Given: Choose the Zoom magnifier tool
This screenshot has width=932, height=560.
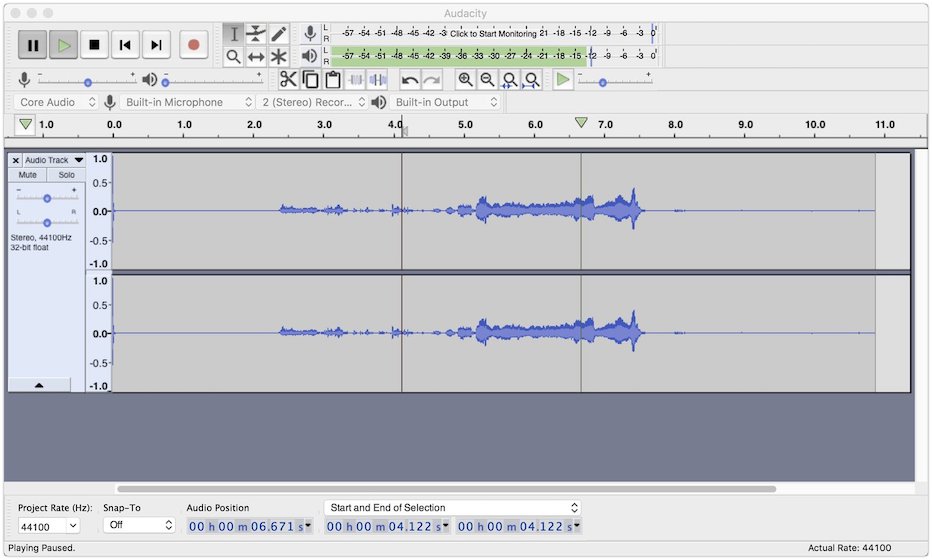Looking at the screenshot, I should [x=233, y=57].
